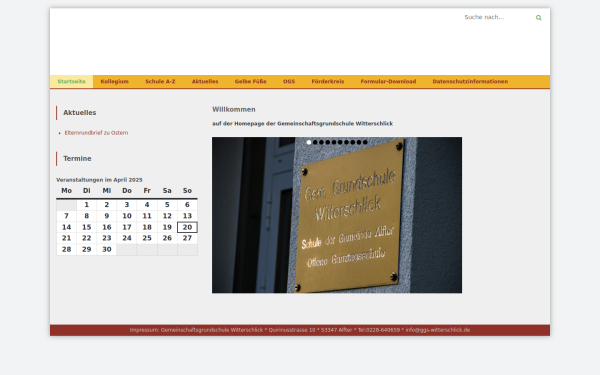Select day 14 in the April calendar
Viewport: 600px width, 375px height.
point(67,227)
